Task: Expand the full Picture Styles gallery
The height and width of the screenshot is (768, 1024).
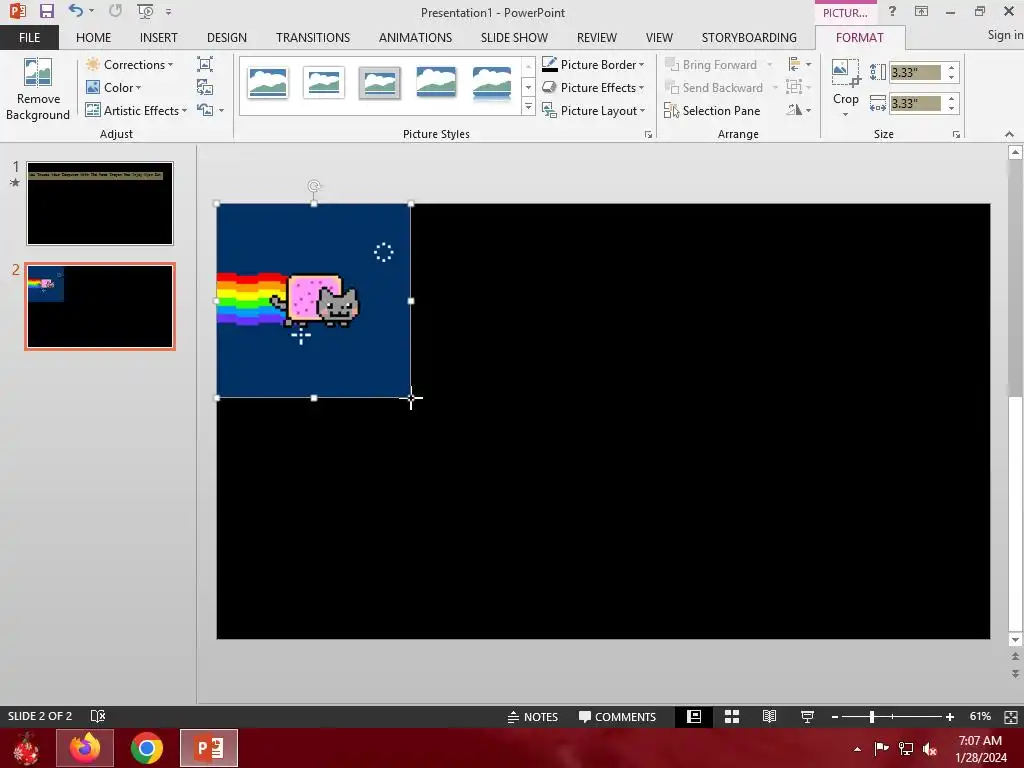Action: [528, 106]
